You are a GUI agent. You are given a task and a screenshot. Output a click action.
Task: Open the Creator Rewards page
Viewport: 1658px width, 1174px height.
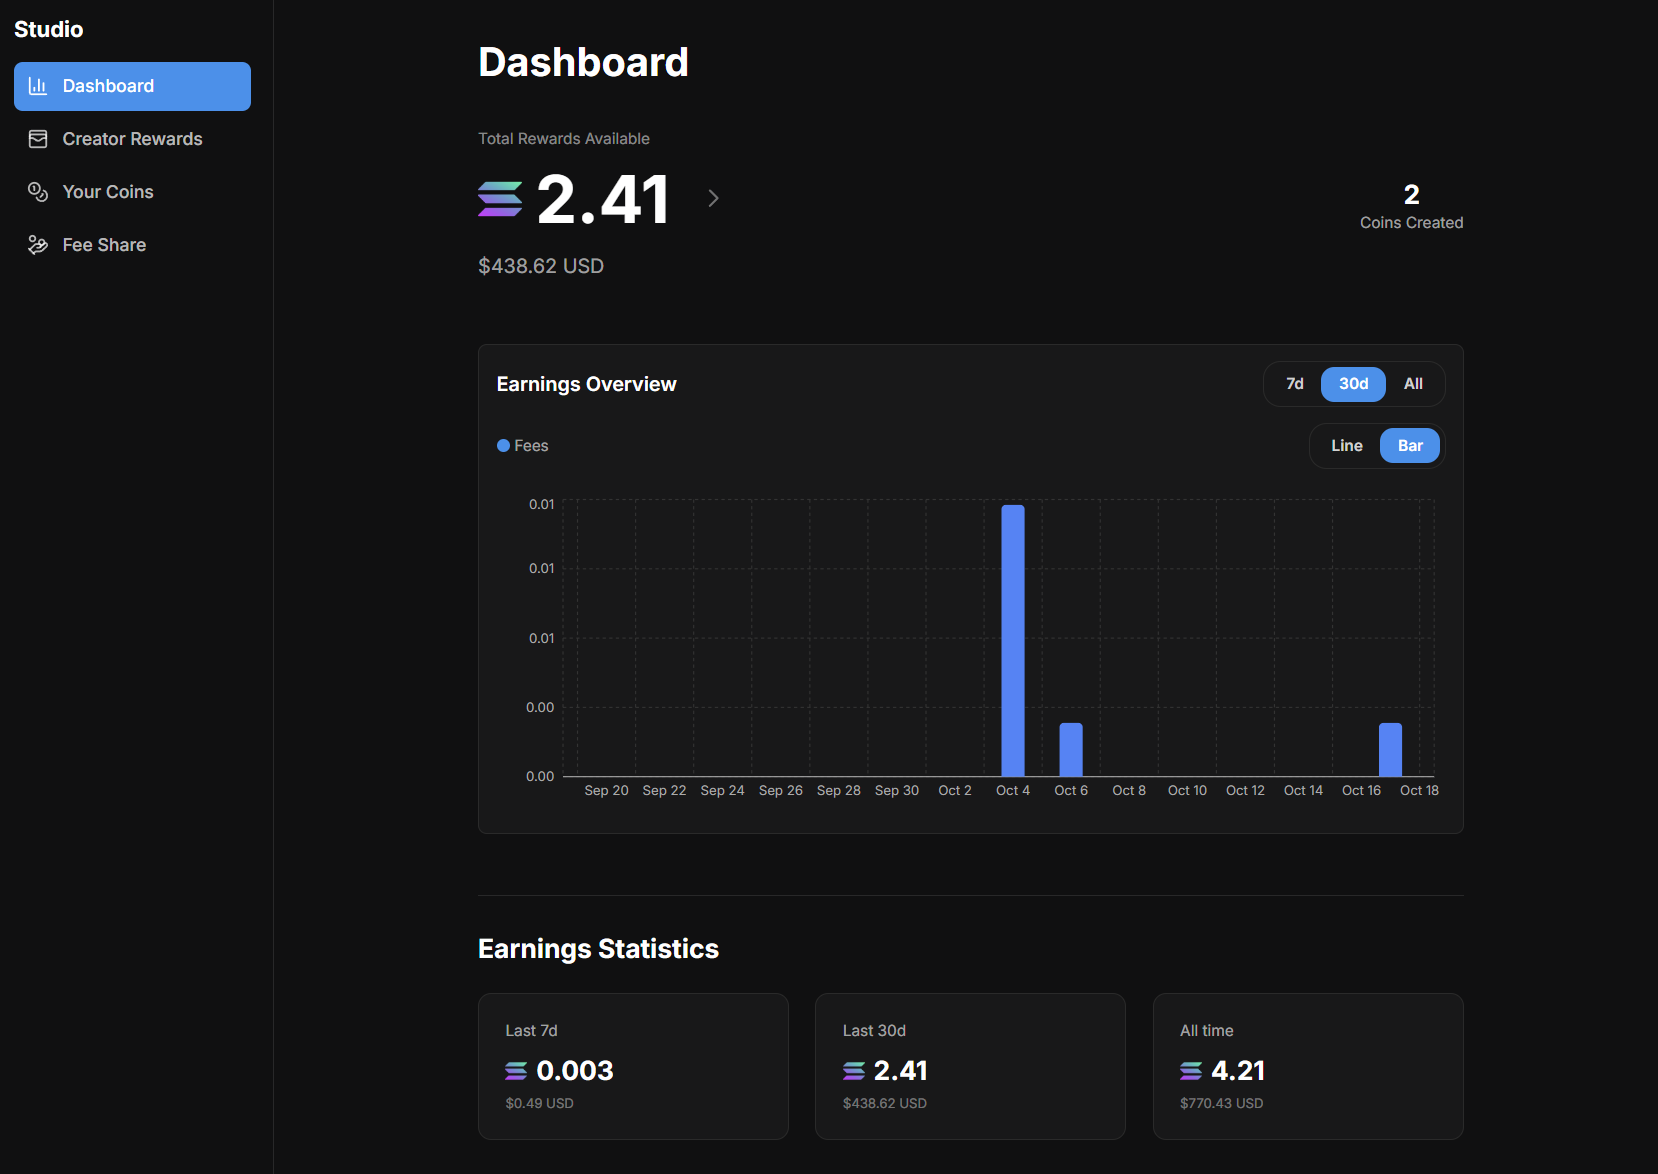[x=132, y=139]
